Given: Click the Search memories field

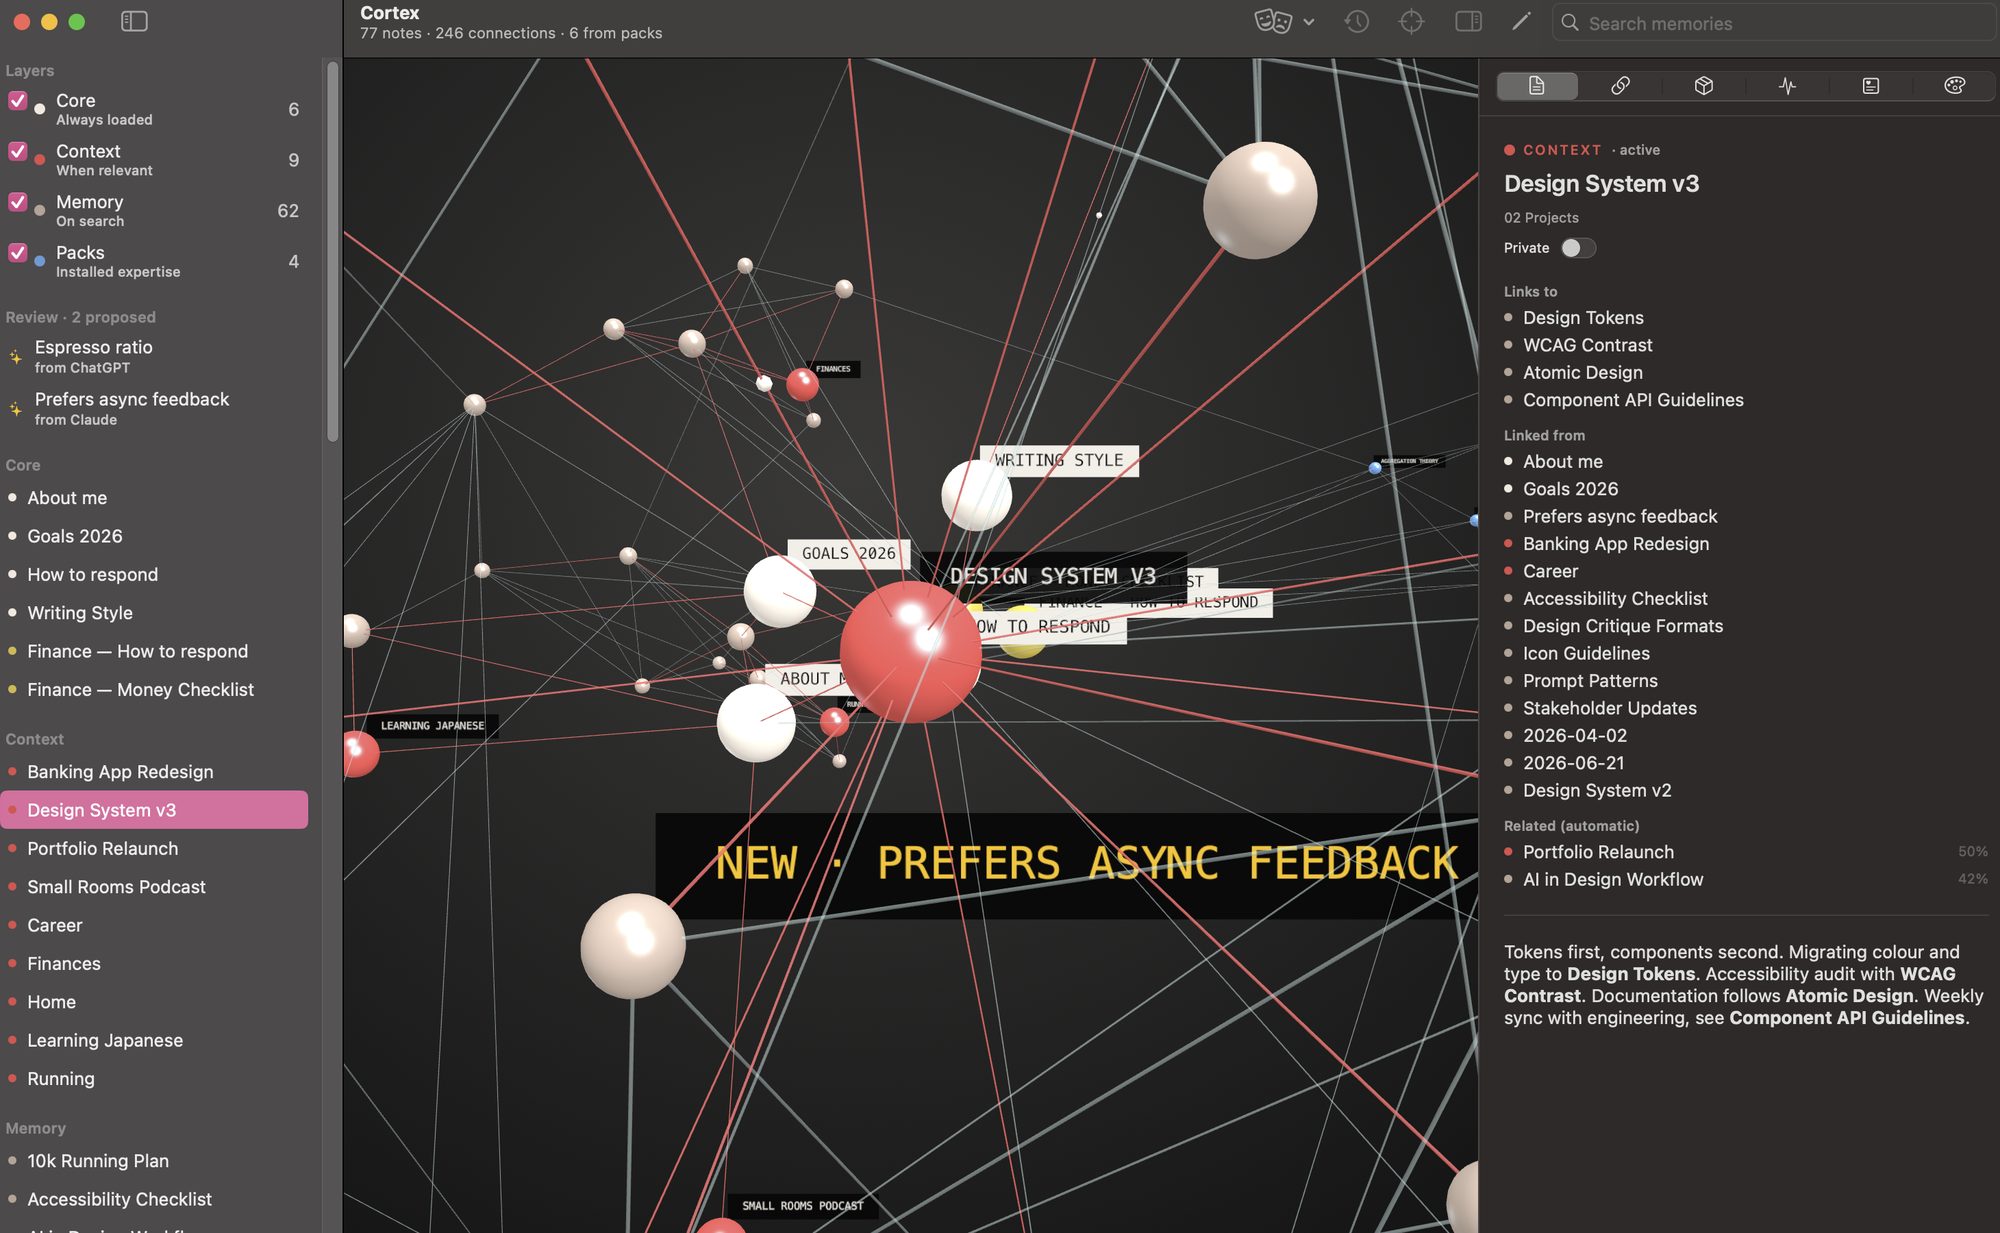Looking at the screenshot, I should (x=1773, y=23).
